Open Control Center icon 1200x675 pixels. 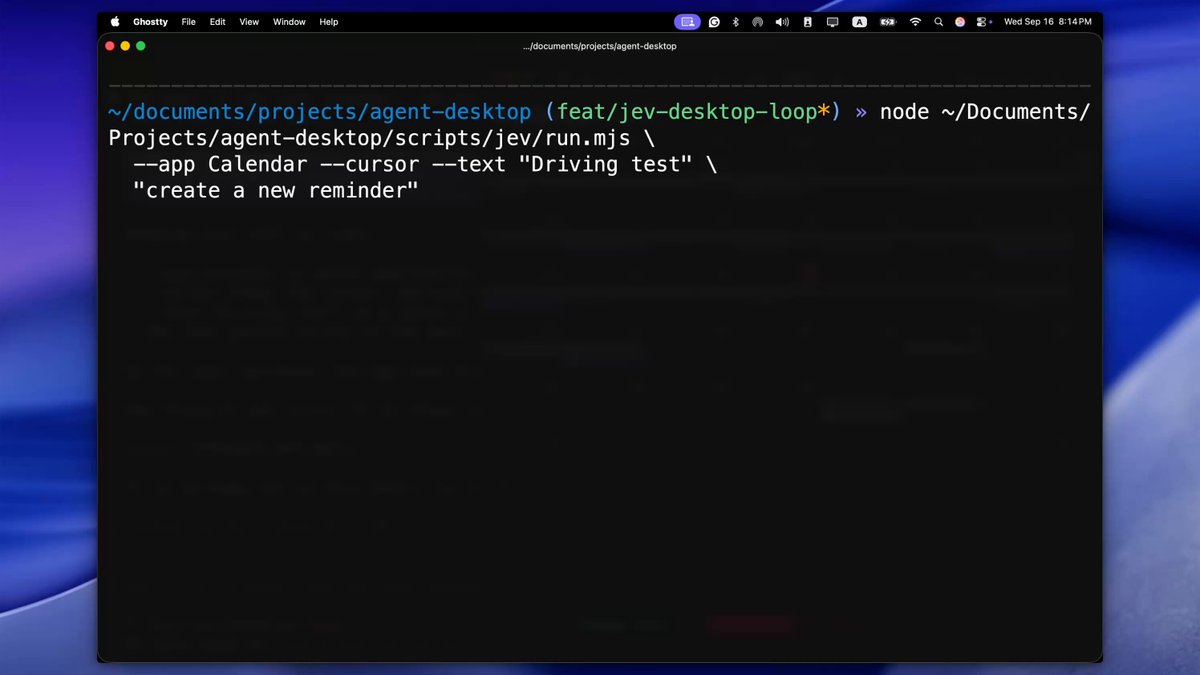click(x=982, y=22)
